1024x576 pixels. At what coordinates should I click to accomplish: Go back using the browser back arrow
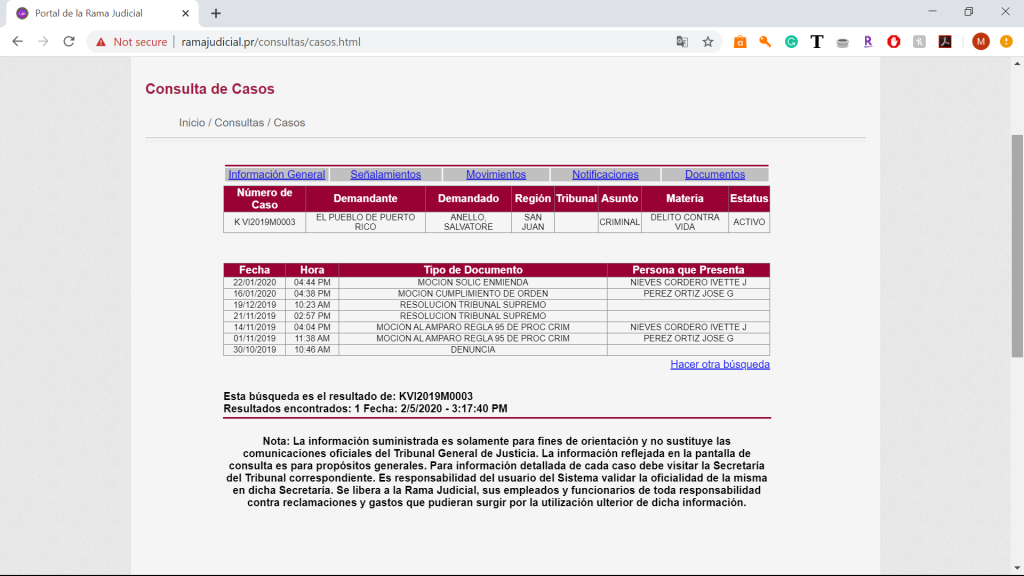(17, 42)
